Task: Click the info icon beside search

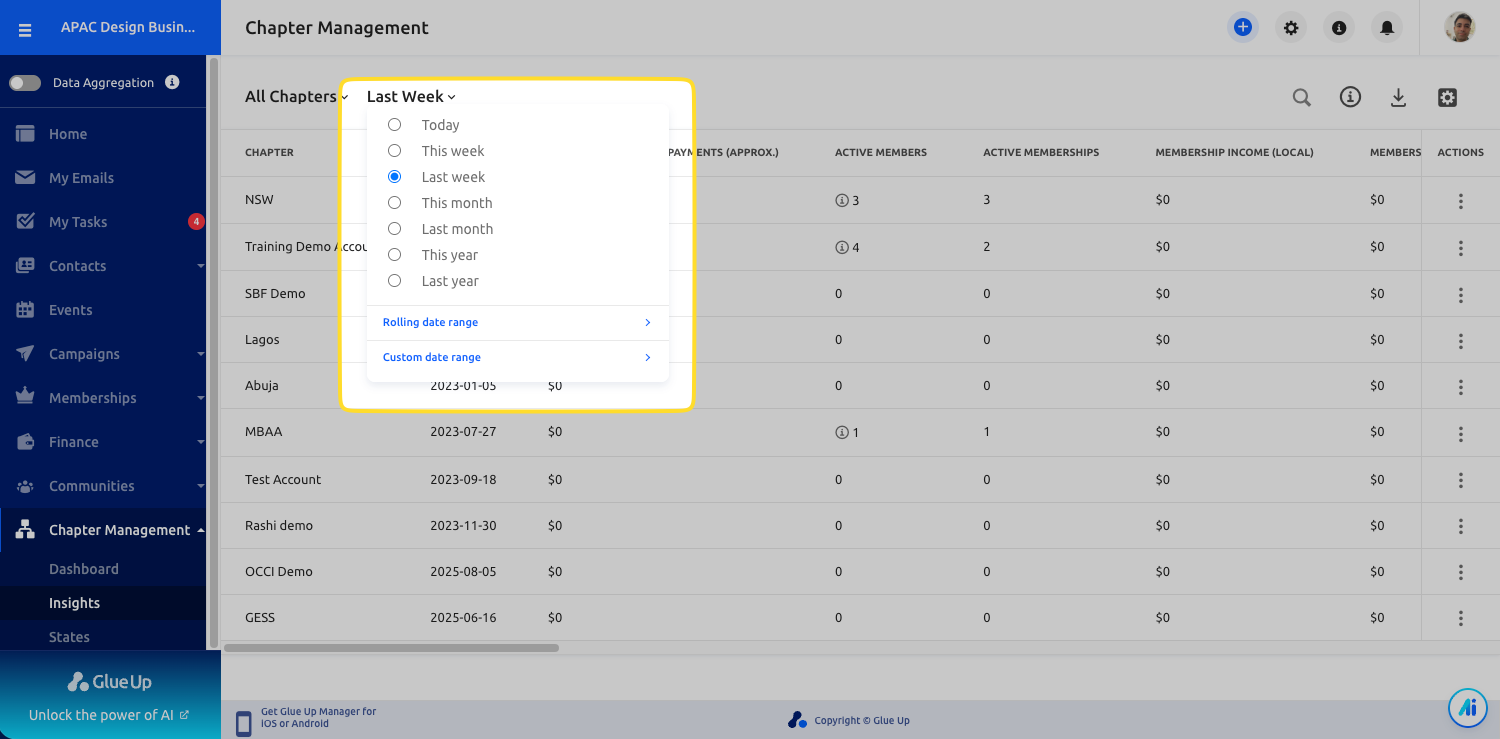Action: 1350,97
